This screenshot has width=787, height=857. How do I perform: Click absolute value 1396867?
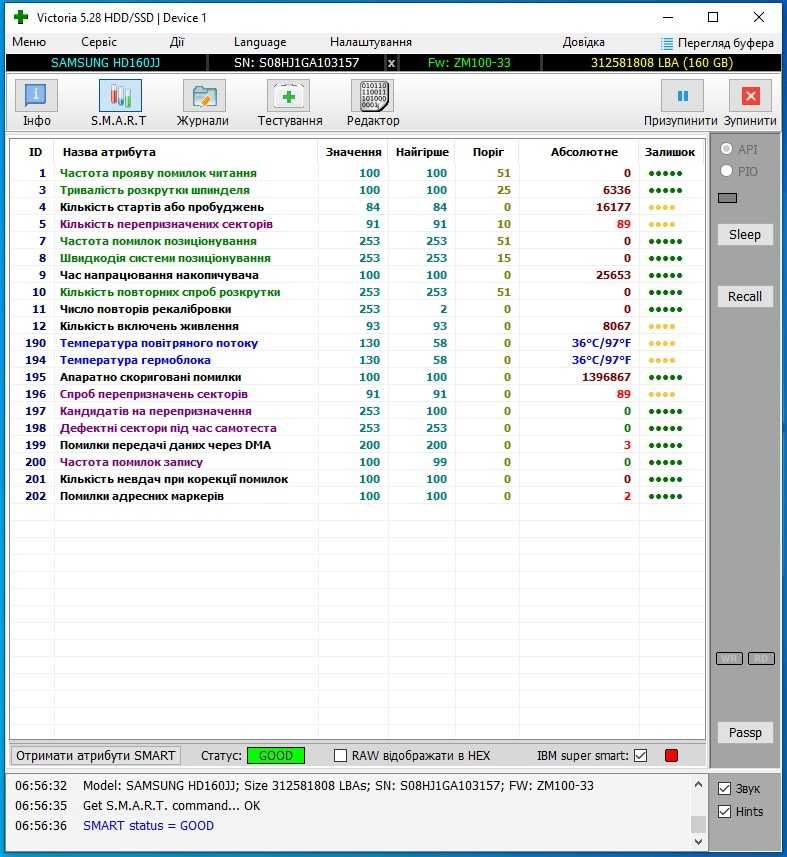[606, 377]
